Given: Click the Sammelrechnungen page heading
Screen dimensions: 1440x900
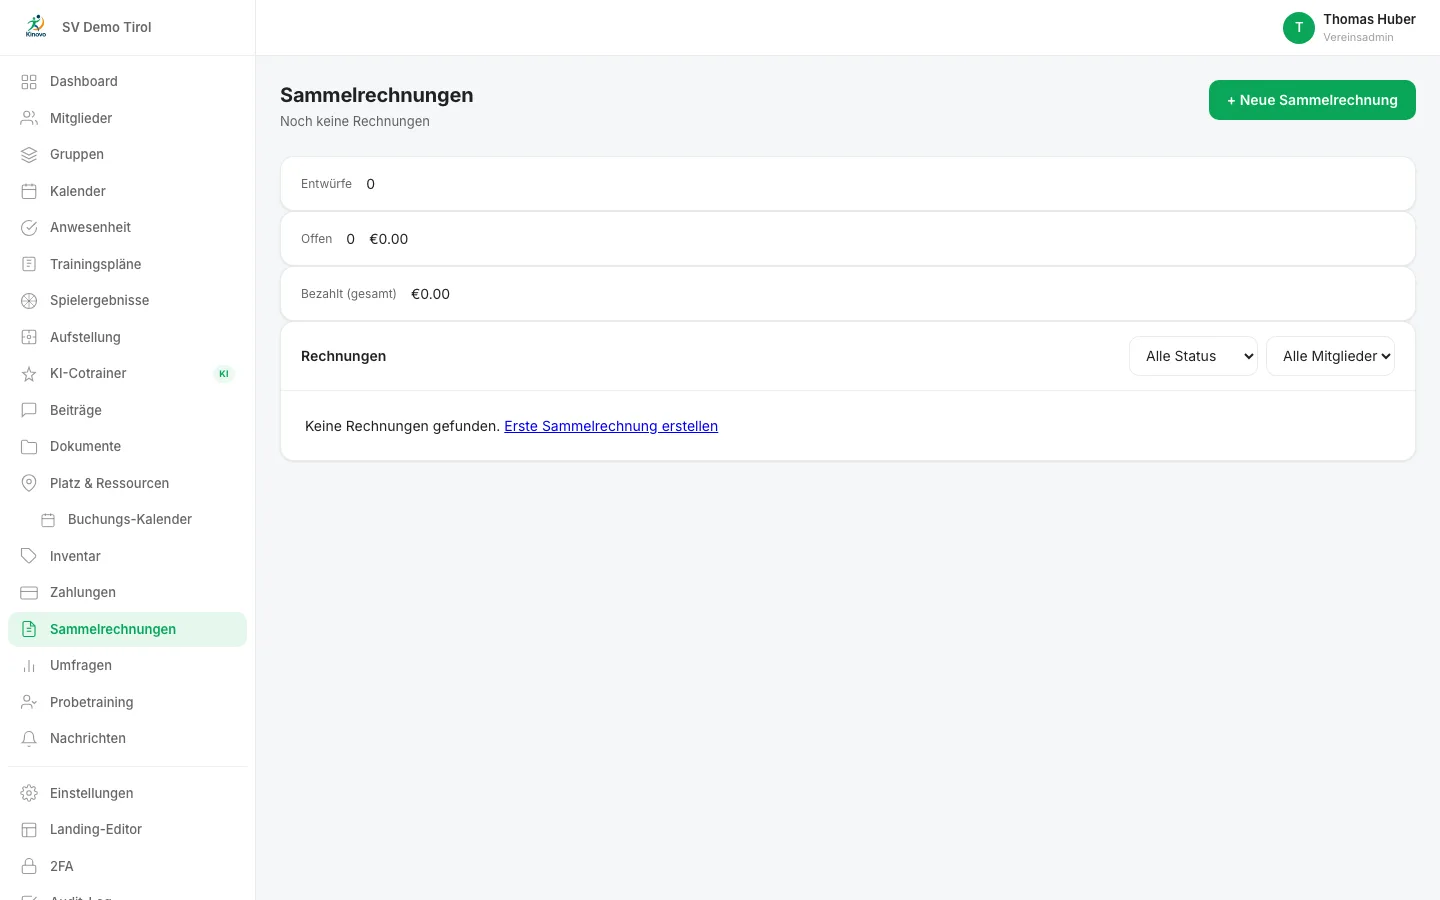Looking at the screenshot, I should [377, 95].
